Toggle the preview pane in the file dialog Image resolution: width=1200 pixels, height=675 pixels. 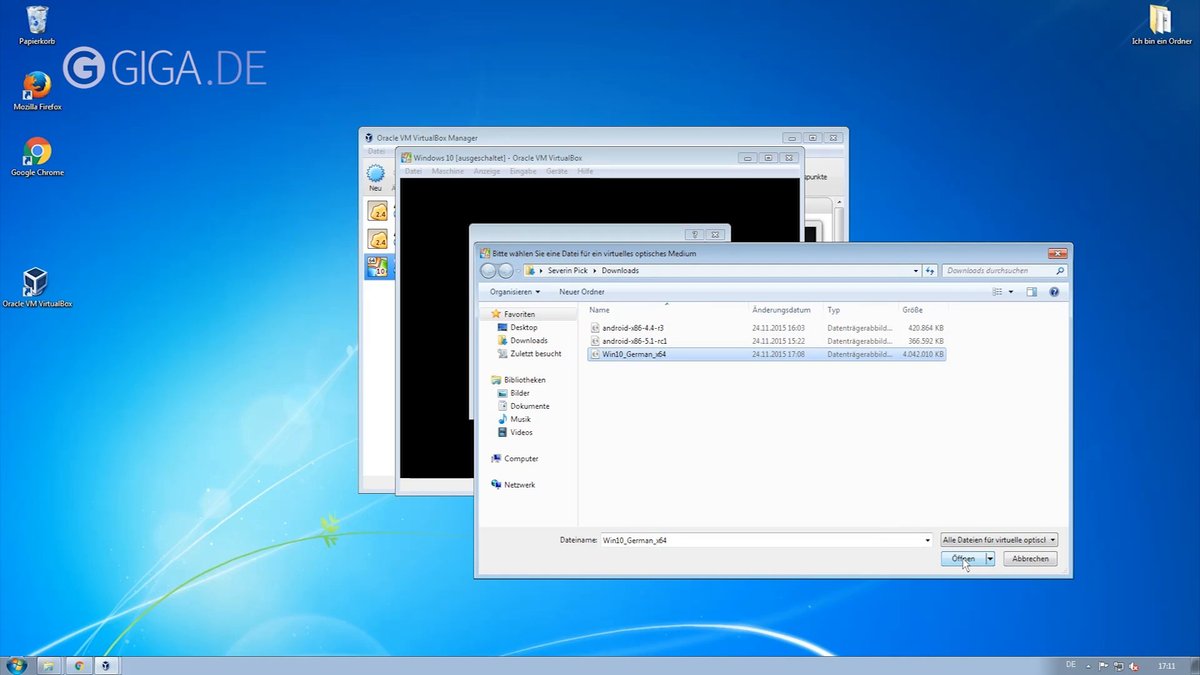point(1033,291)
